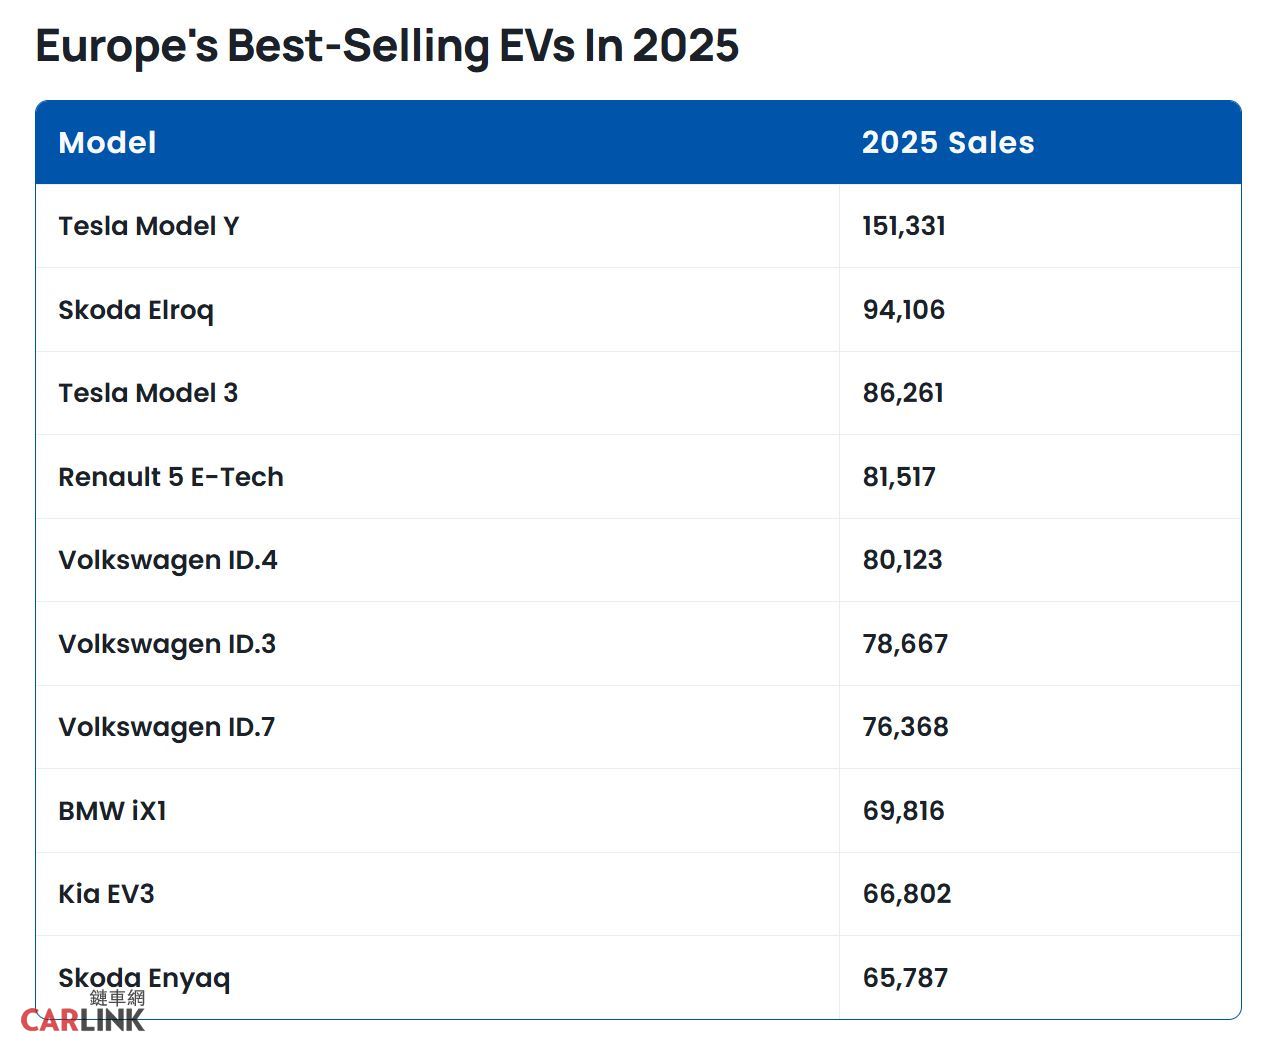This screenshot has height=1062, width=1280.
Task: Click the "Europe's Best-Selling EVs In 2025" heading
Action: 387,46
